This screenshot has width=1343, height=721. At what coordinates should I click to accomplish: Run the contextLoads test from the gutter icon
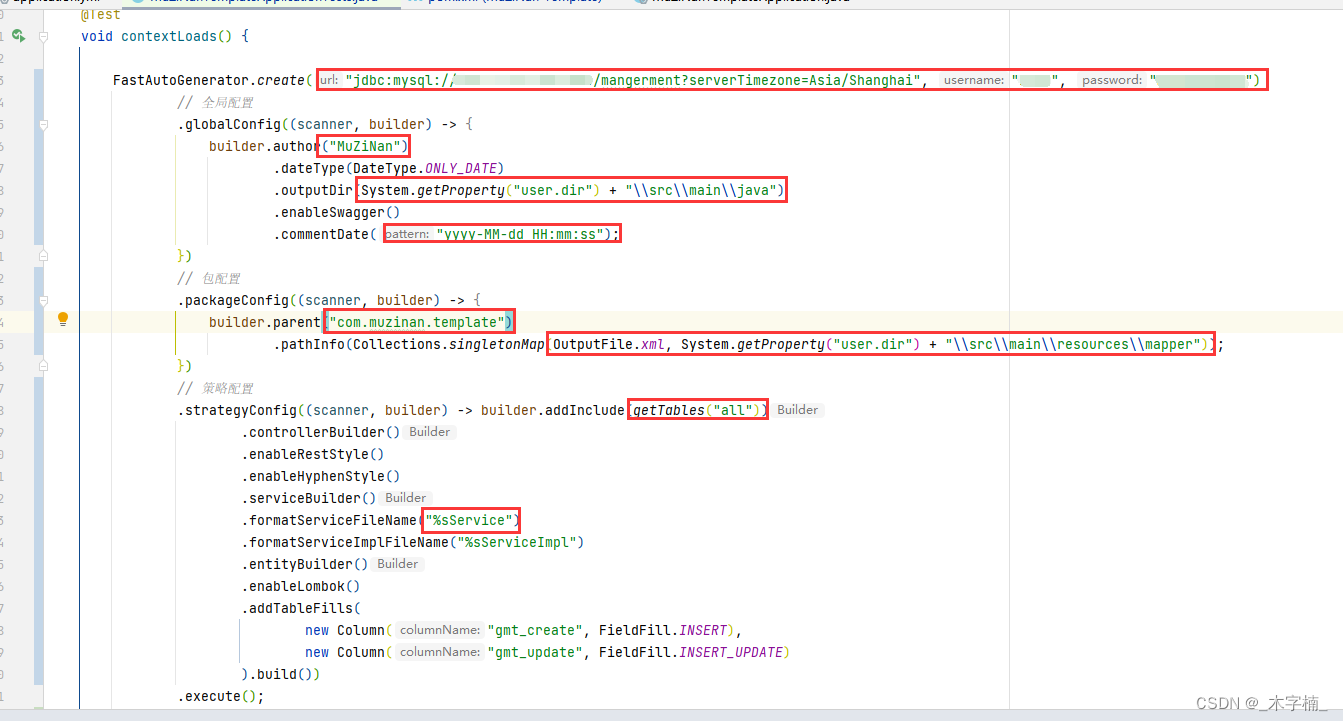[x=18, y=36]
